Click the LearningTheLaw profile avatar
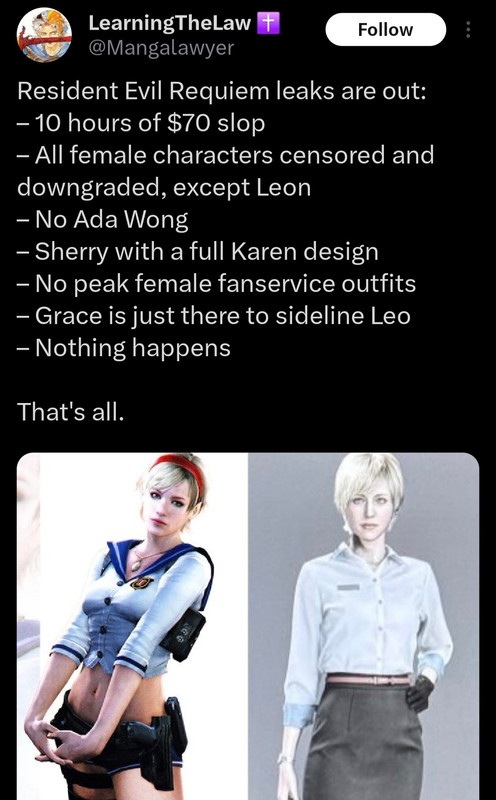 coord(44,35)
